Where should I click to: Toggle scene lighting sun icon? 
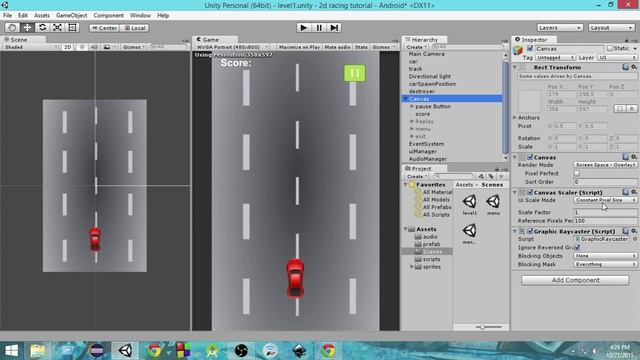pyautogui.click(x=82, y=47)
